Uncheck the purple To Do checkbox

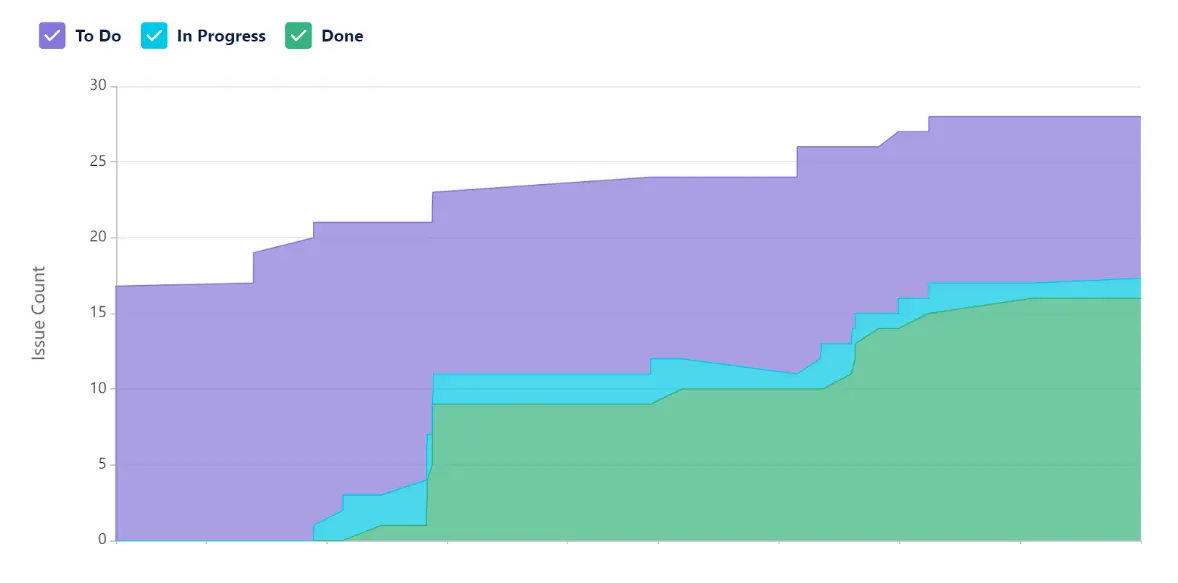coord(52,36)
